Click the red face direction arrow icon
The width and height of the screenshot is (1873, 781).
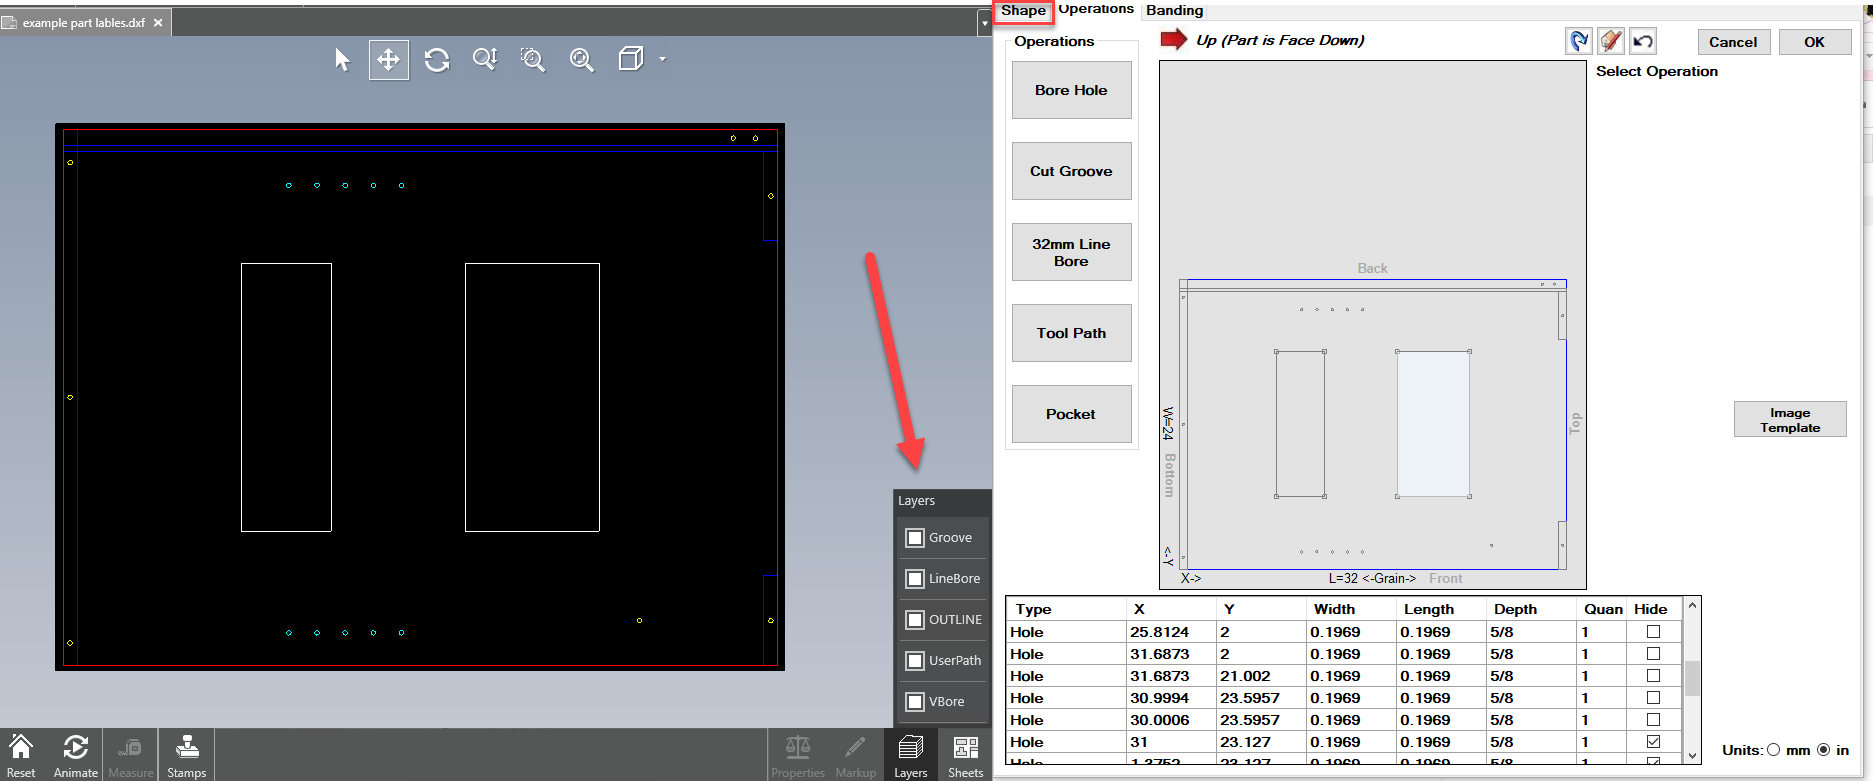pos(1174,40)
